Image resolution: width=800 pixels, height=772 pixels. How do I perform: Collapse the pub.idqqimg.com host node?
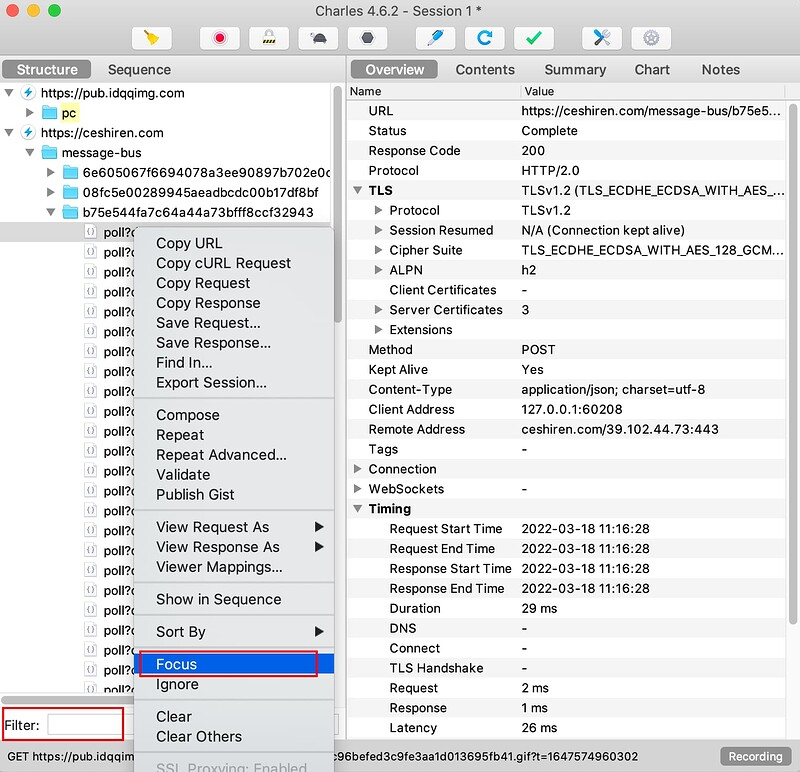coord(9,93)
